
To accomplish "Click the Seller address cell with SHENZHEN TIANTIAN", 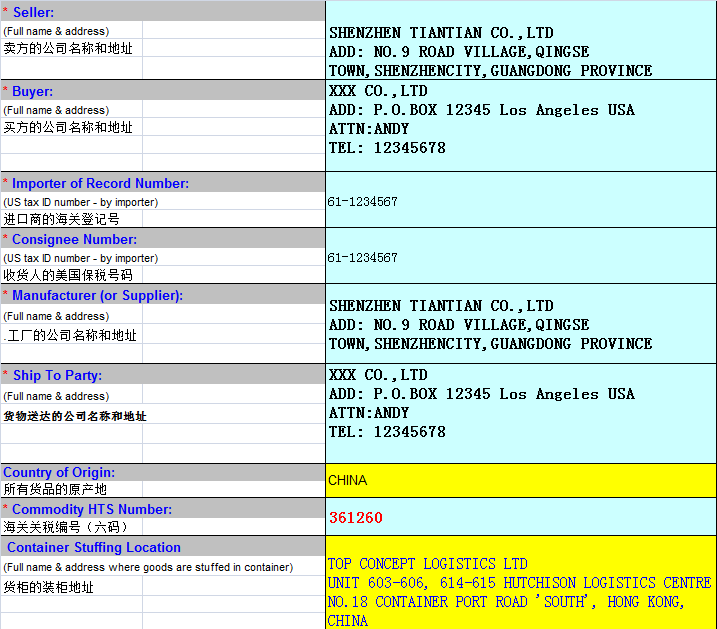I will (521, 40).
